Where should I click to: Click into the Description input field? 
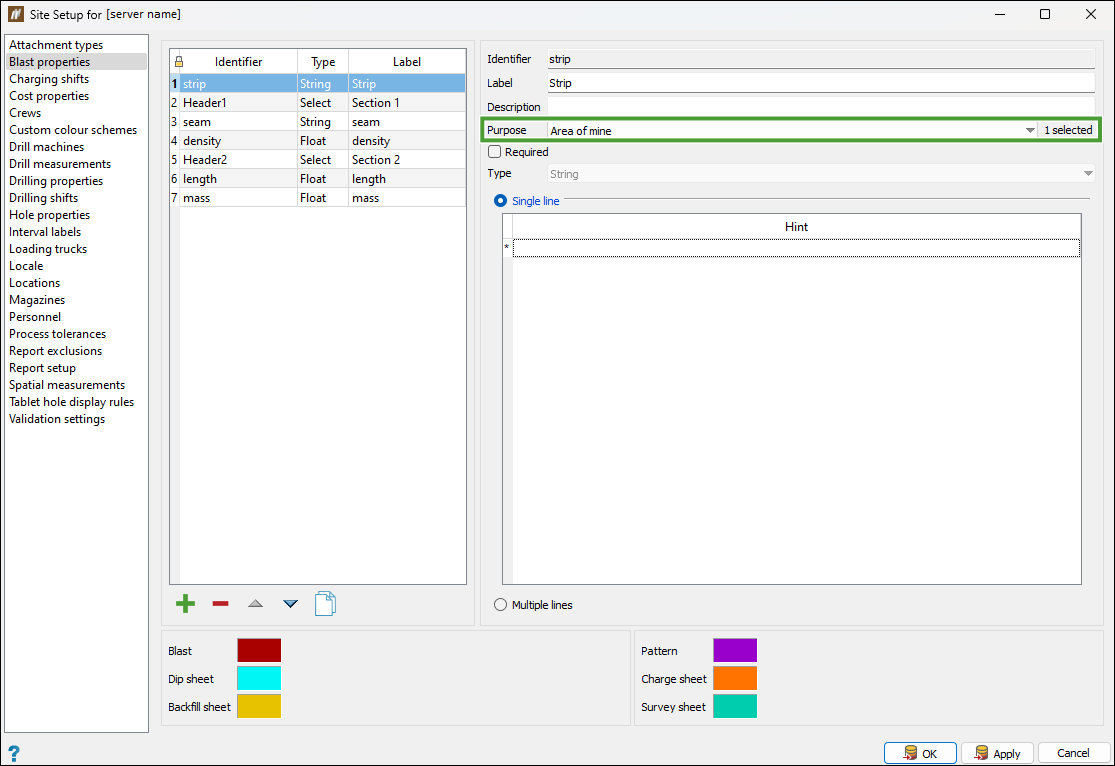[821, 107]
